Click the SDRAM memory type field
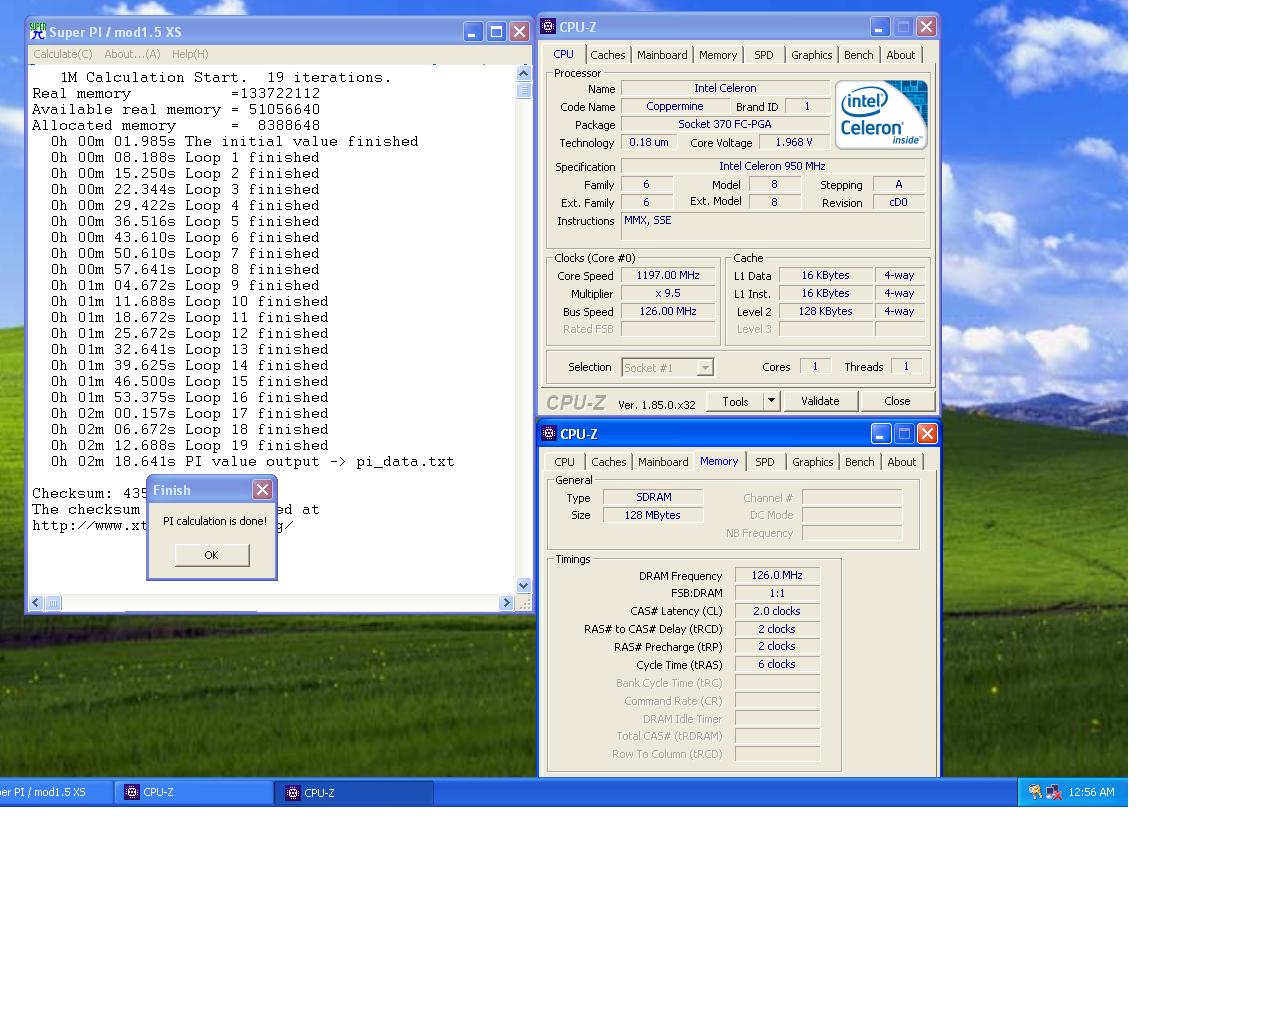1280x1024 pixels. (x=653, y=497)
